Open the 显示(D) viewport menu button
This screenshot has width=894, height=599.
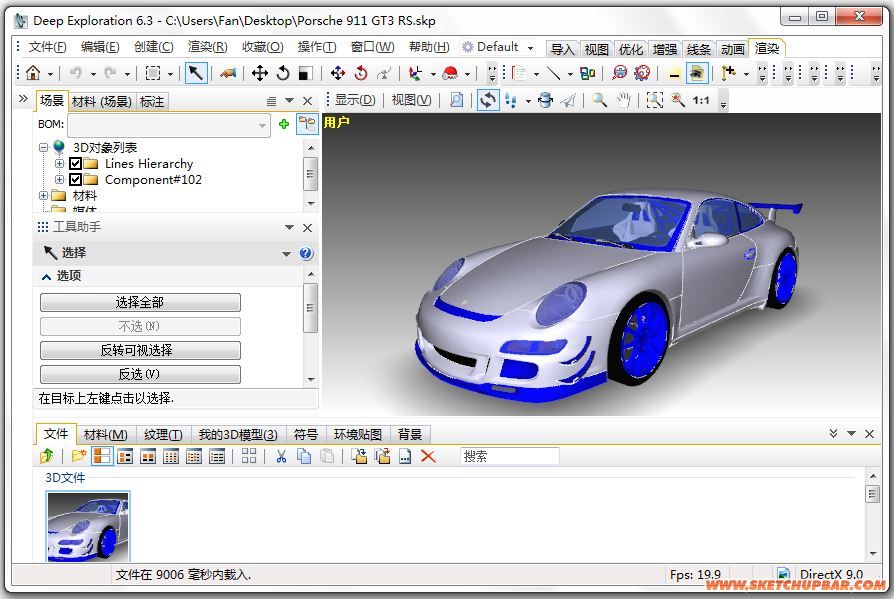coord(355,100)
